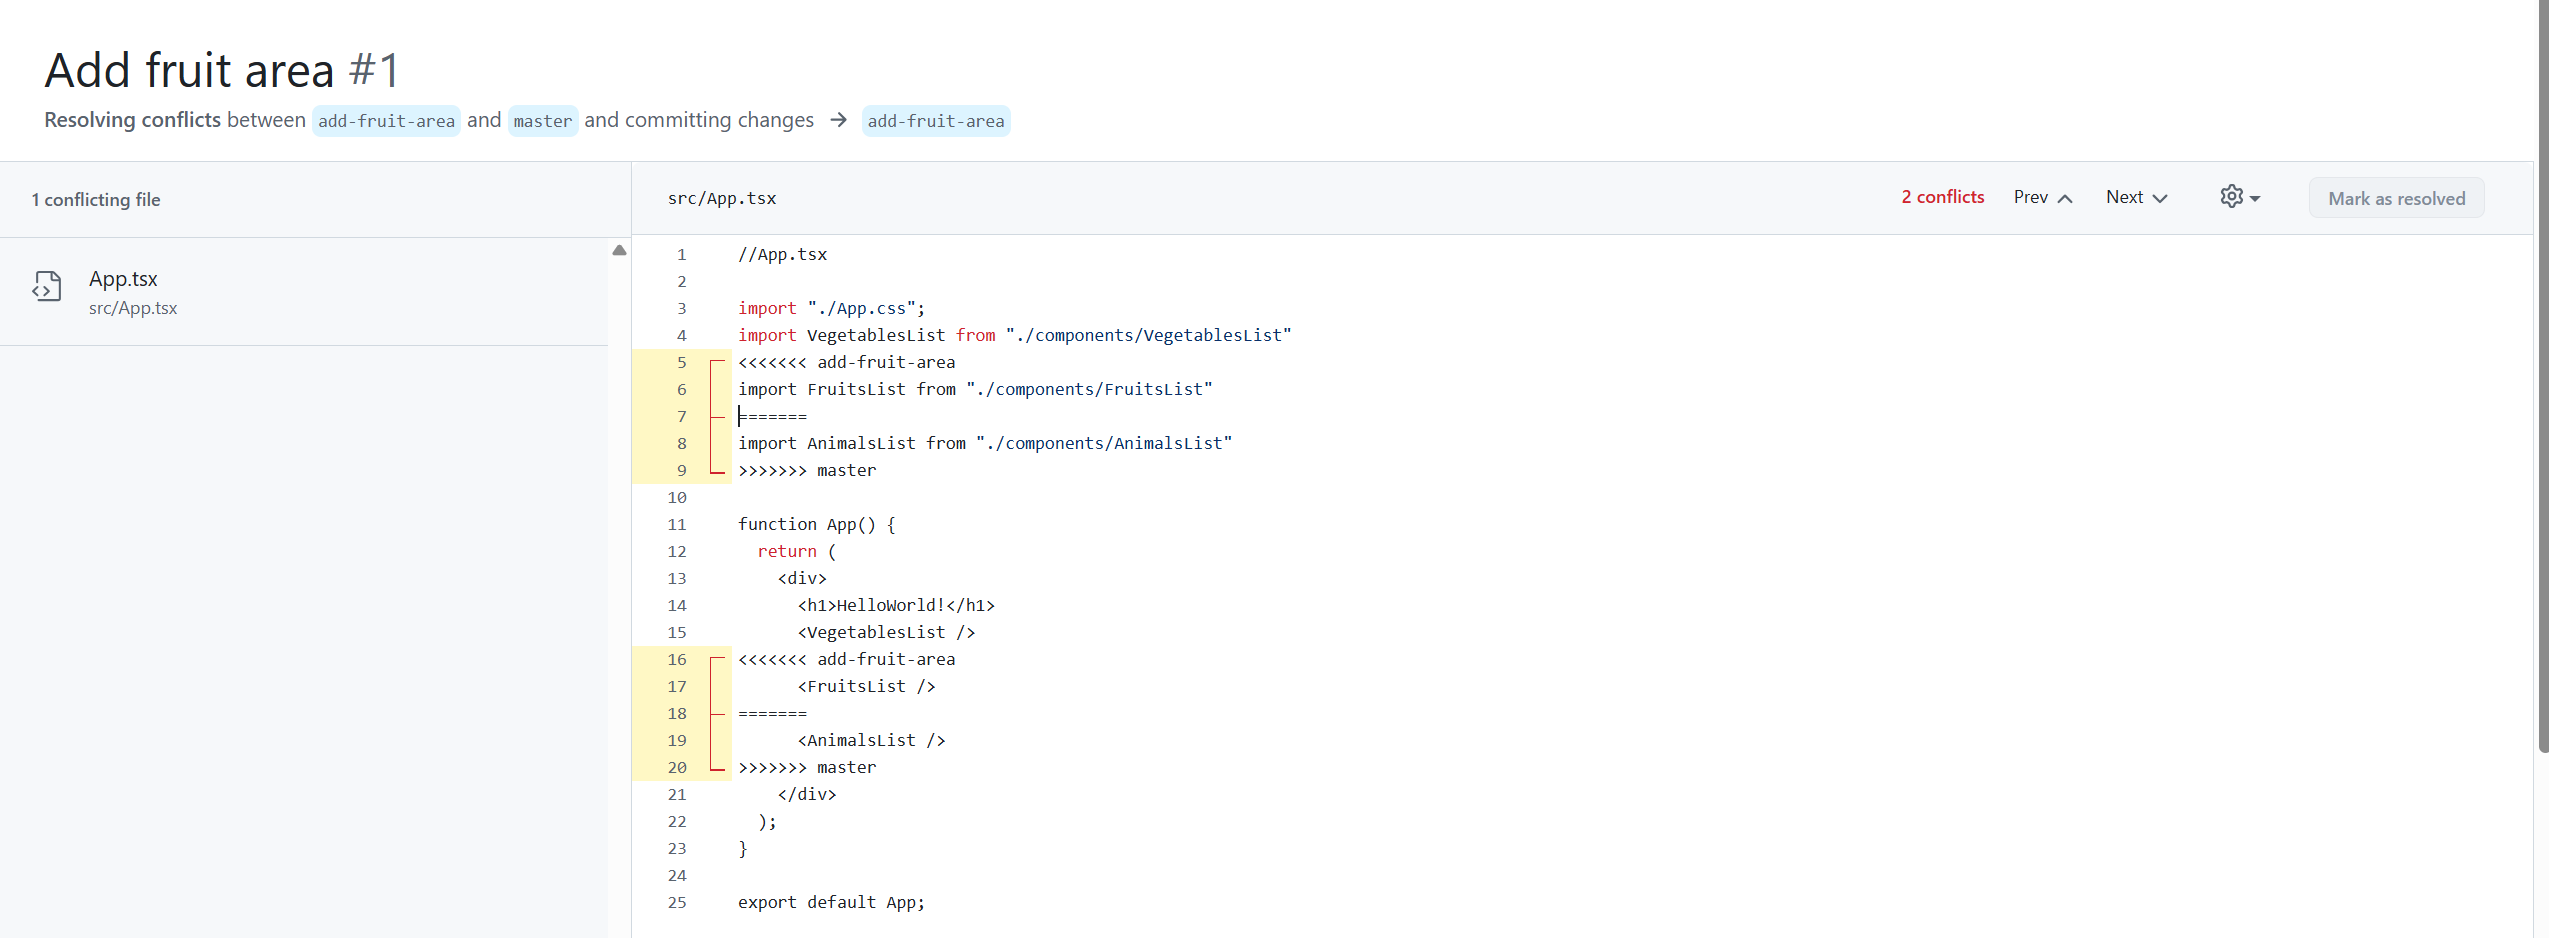Image resolution: width=2549 pixels, height=938 pixels.
Task: Place cursor on line 9 '>>>>>>> master' marker
Action: 807,470
